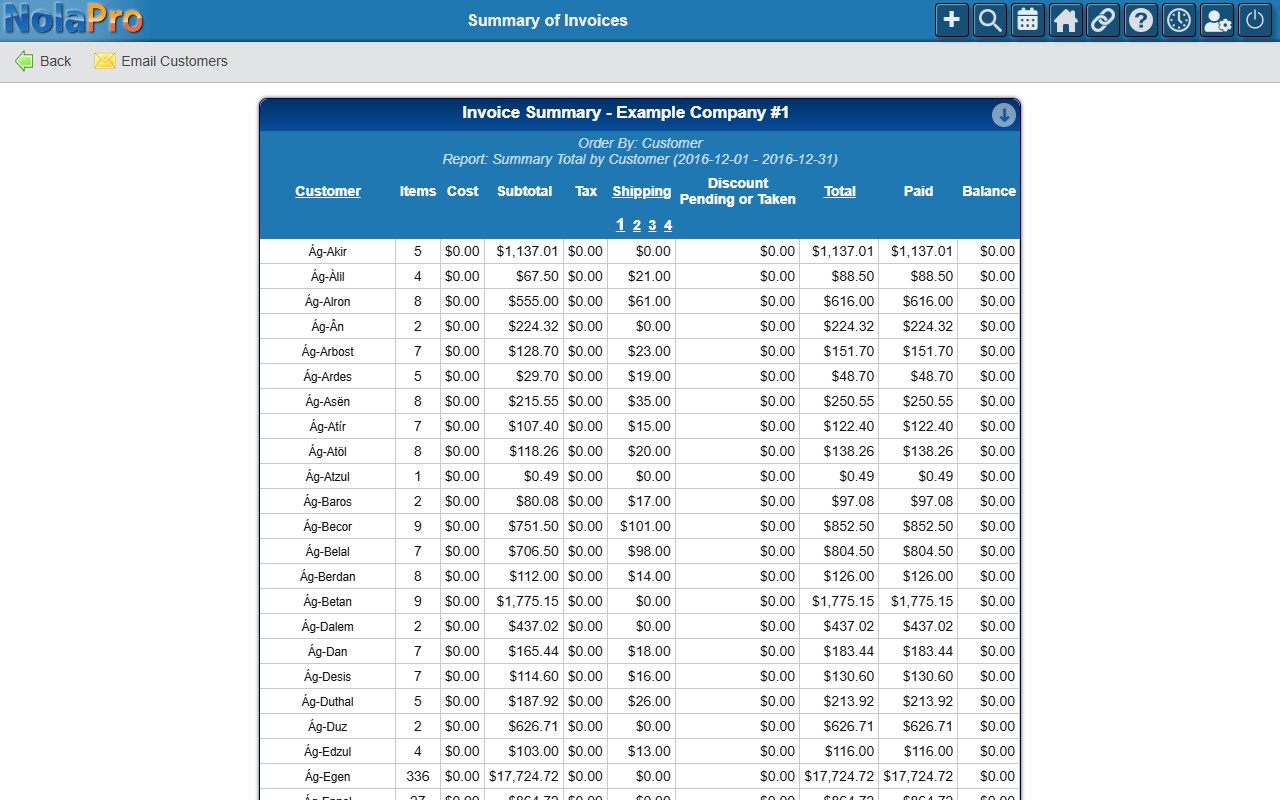The width and height of the screenshot is (1280, 800).
Task: Click the $1,137.01 subtotal for Ág-Akir
Action: [x=527, y=251]
